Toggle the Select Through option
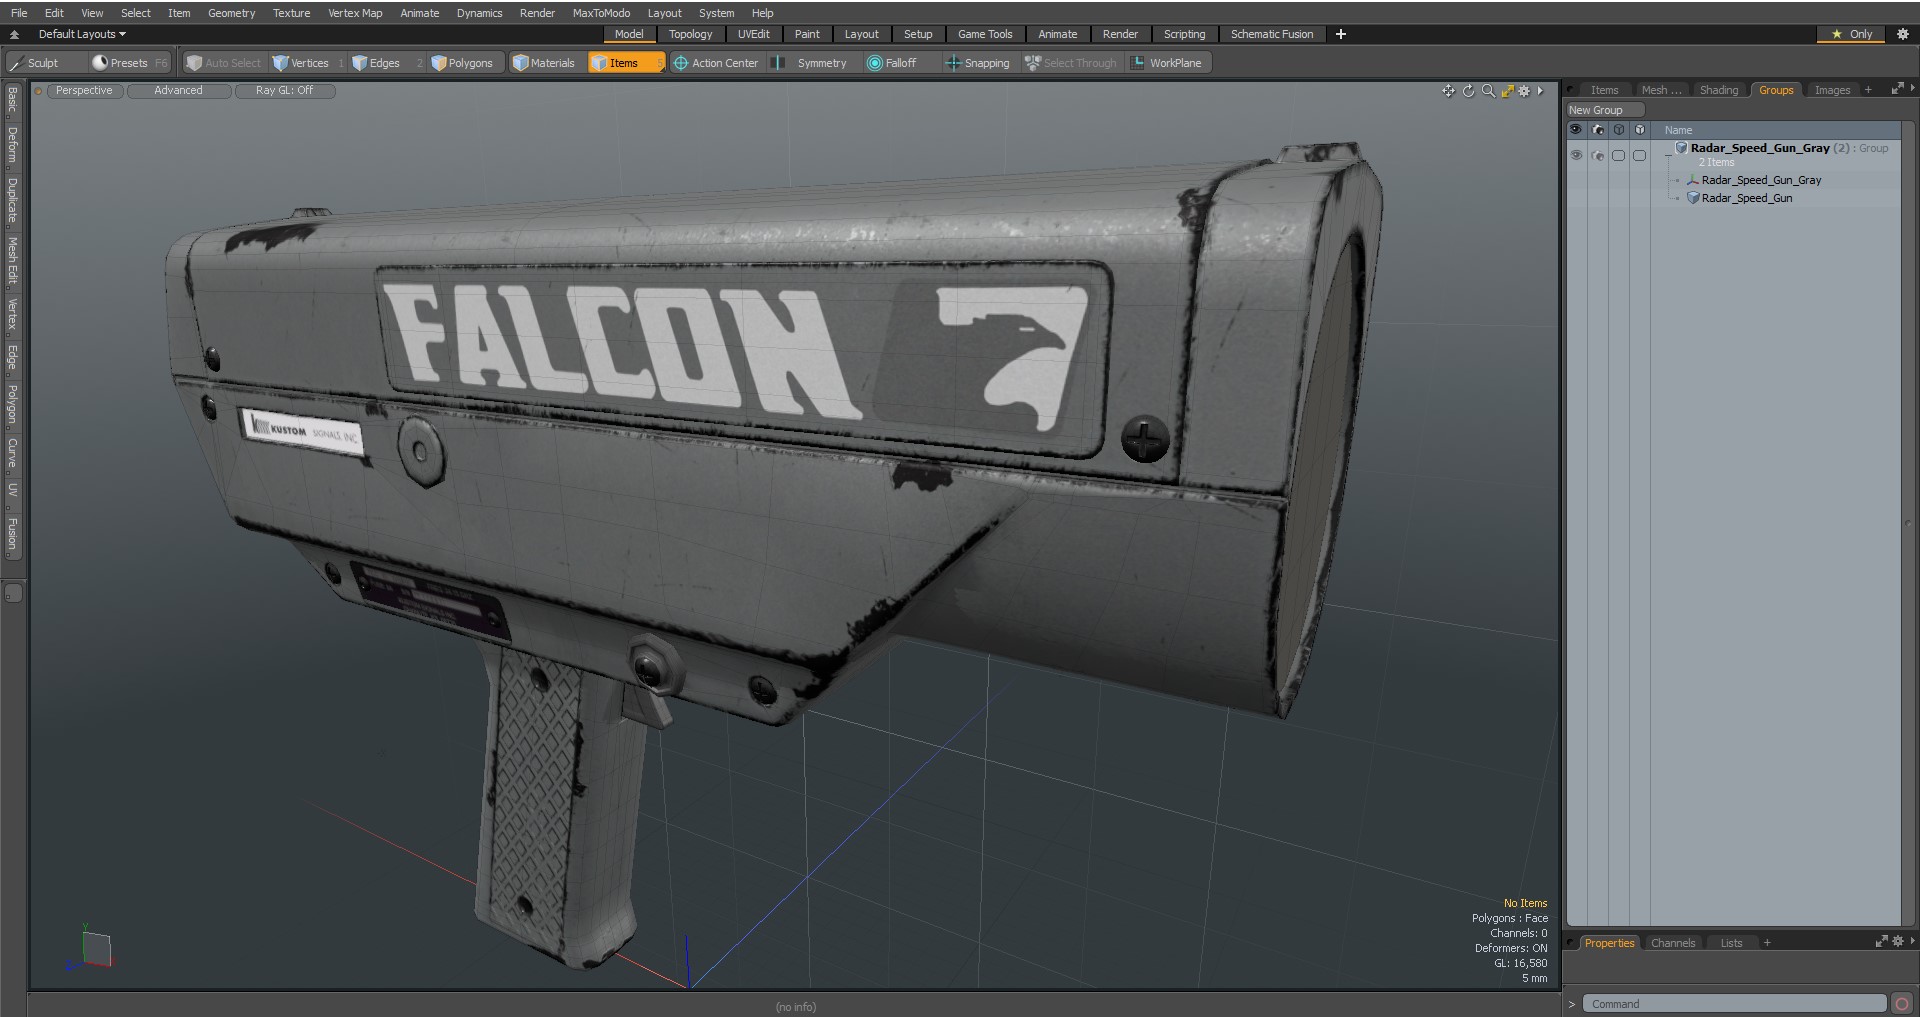The width and height of the screenshot is (1920, 1017). 1072,63
